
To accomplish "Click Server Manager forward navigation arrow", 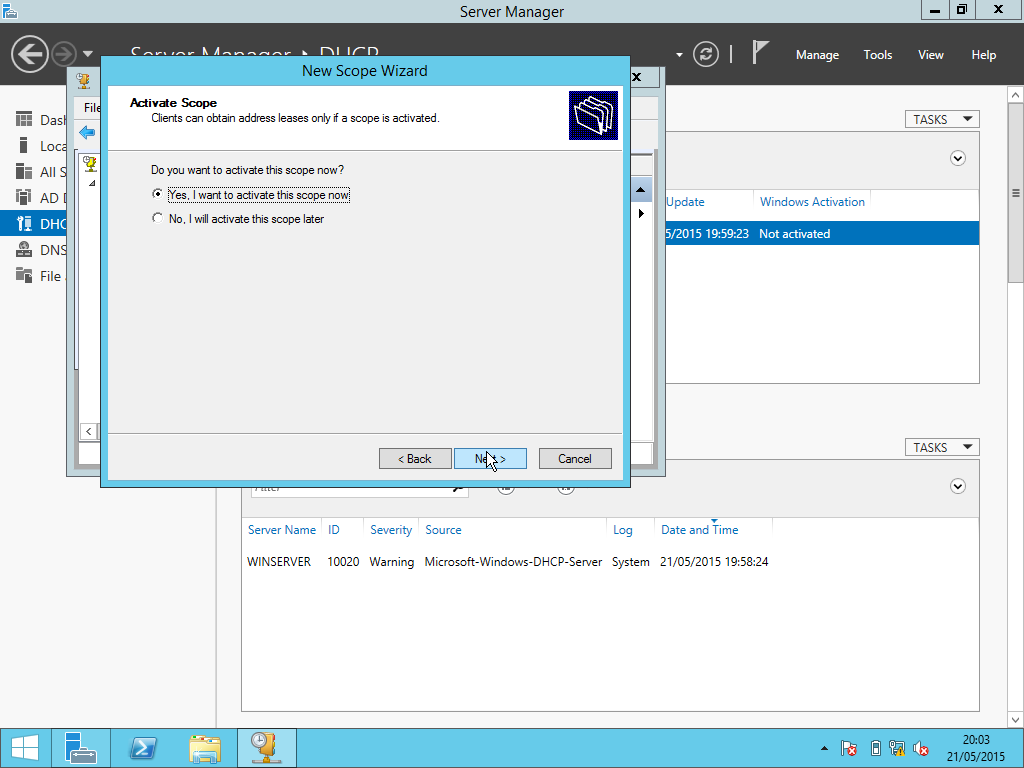I will coord(63,54).
